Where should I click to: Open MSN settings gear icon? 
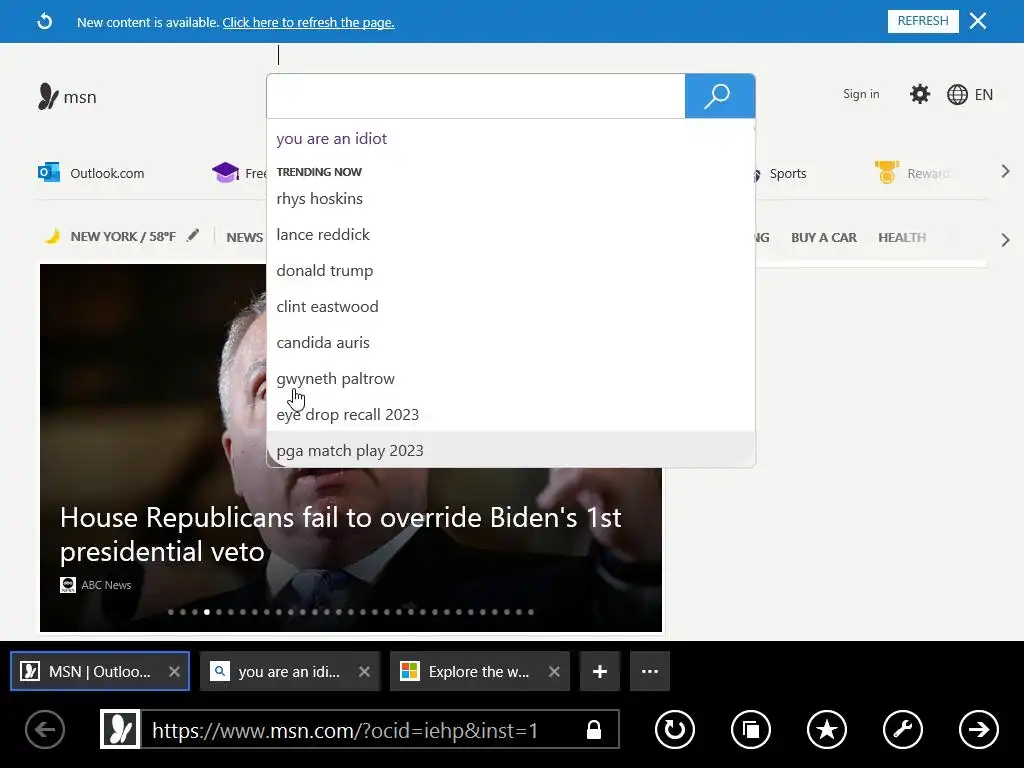[x=920, y=94]
